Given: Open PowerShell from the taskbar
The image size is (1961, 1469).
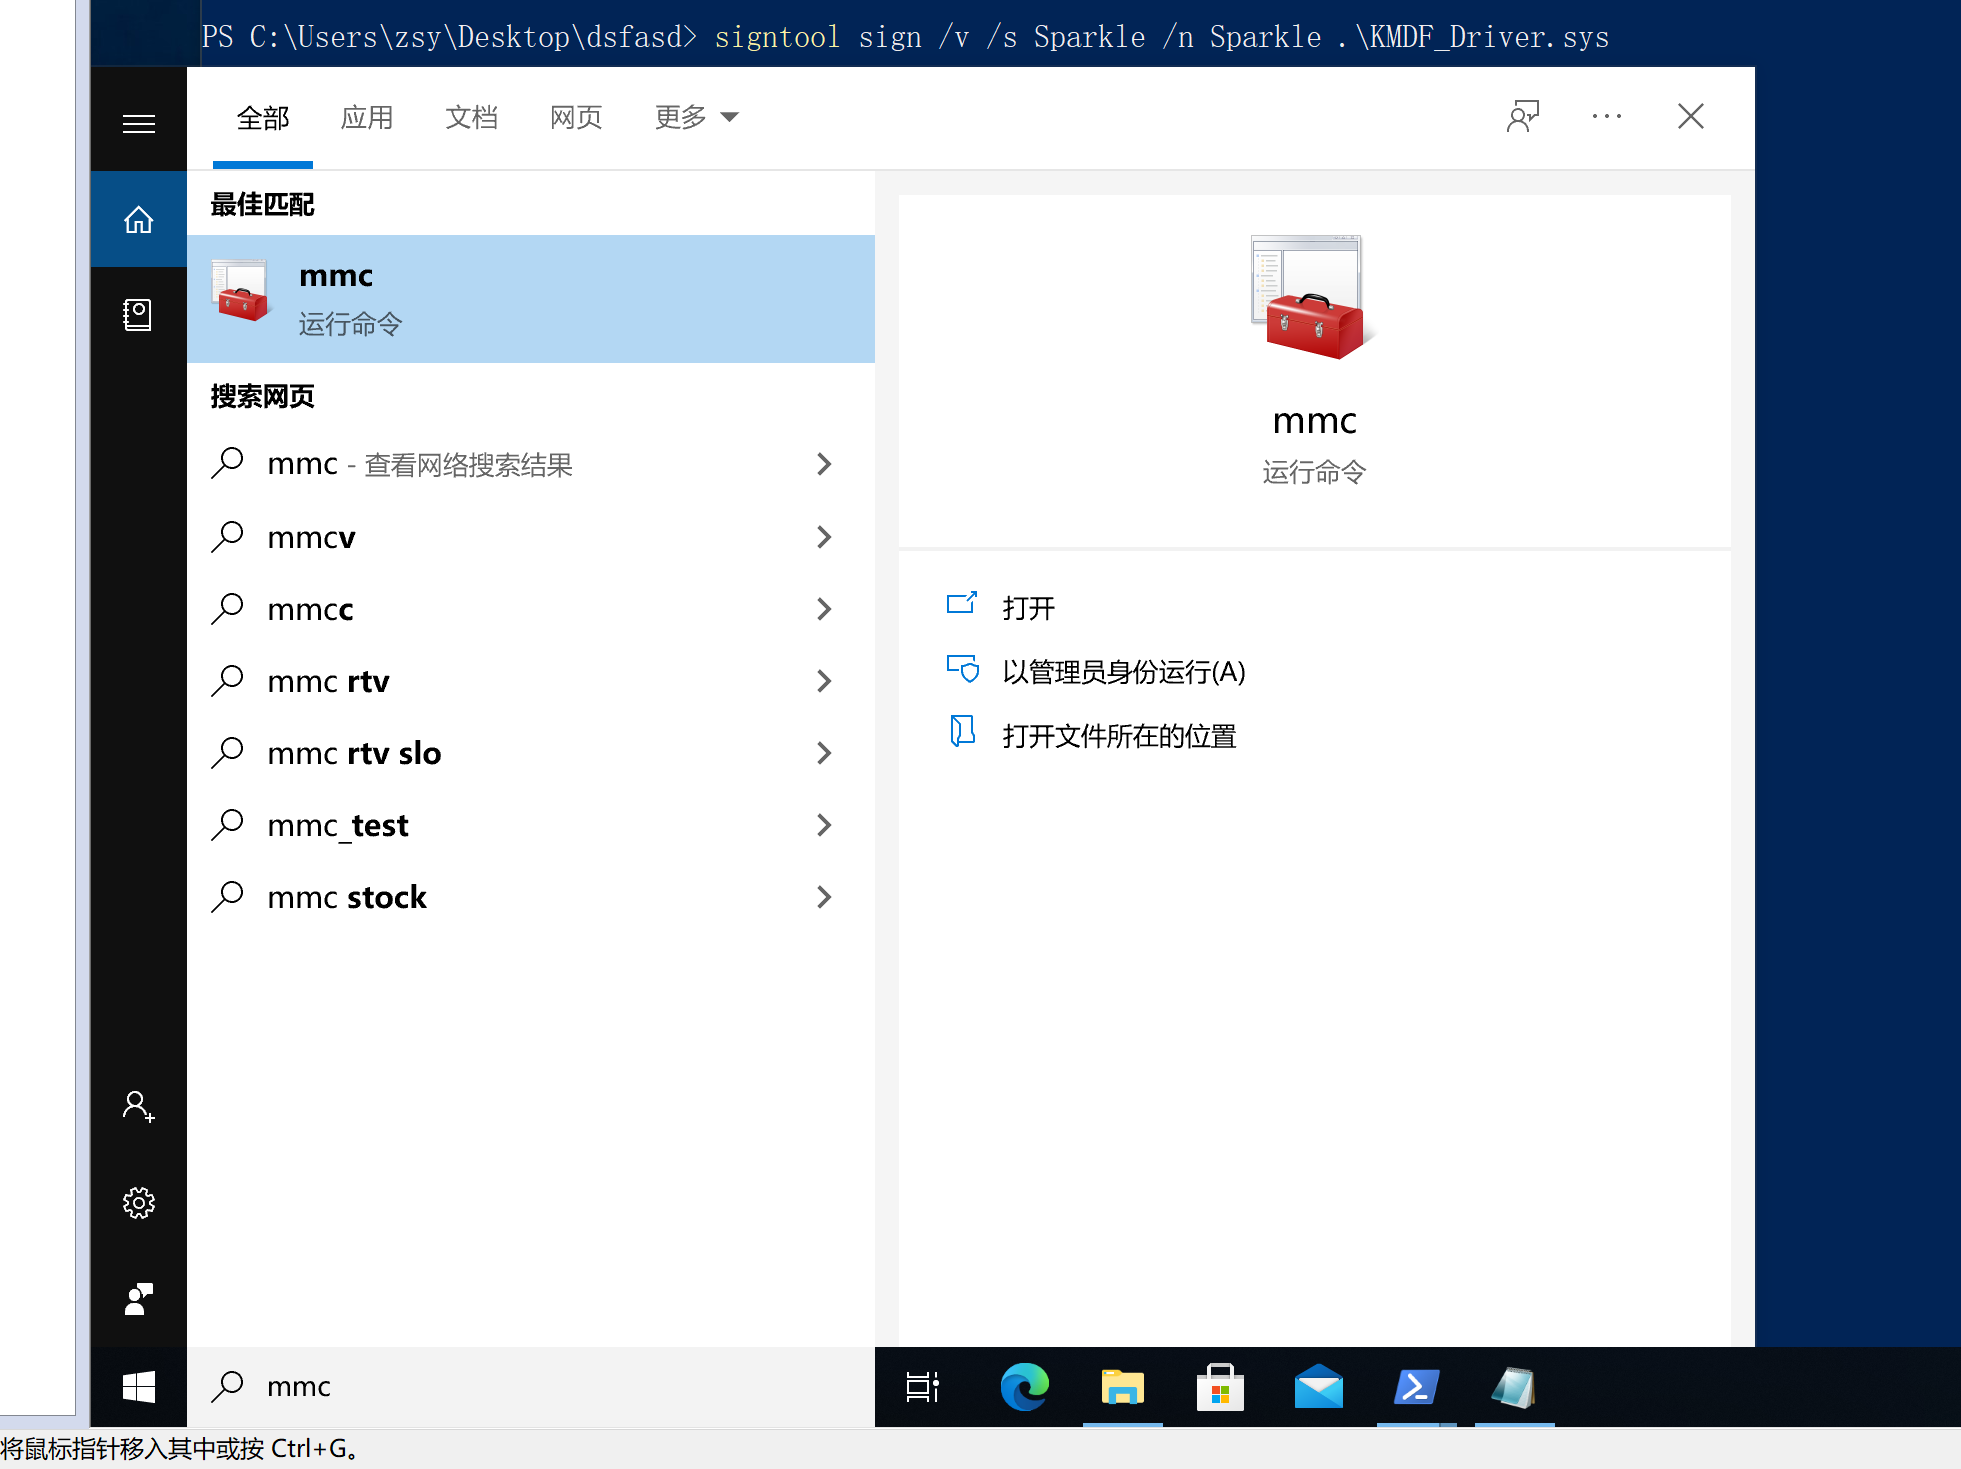Looking at the screenshot, I should tap(1416, 1388).
